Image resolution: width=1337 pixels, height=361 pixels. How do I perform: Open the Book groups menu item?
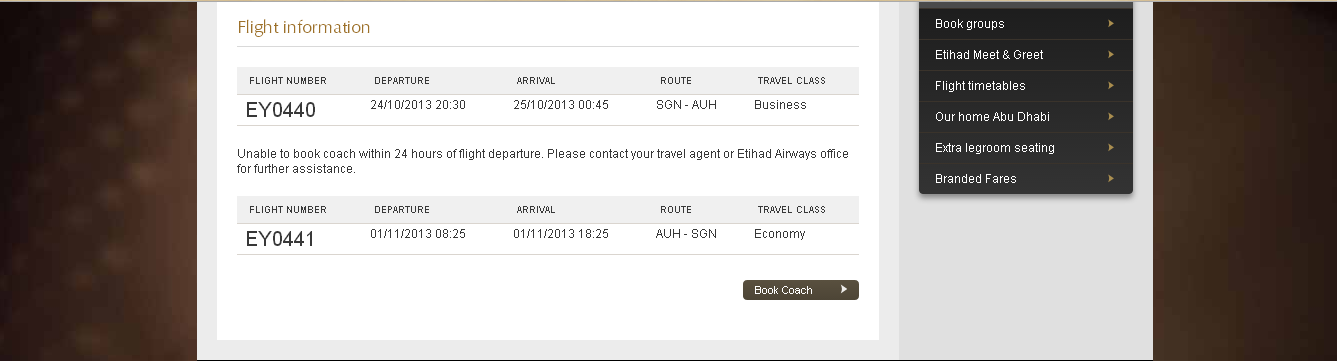tap(1026, 24)
